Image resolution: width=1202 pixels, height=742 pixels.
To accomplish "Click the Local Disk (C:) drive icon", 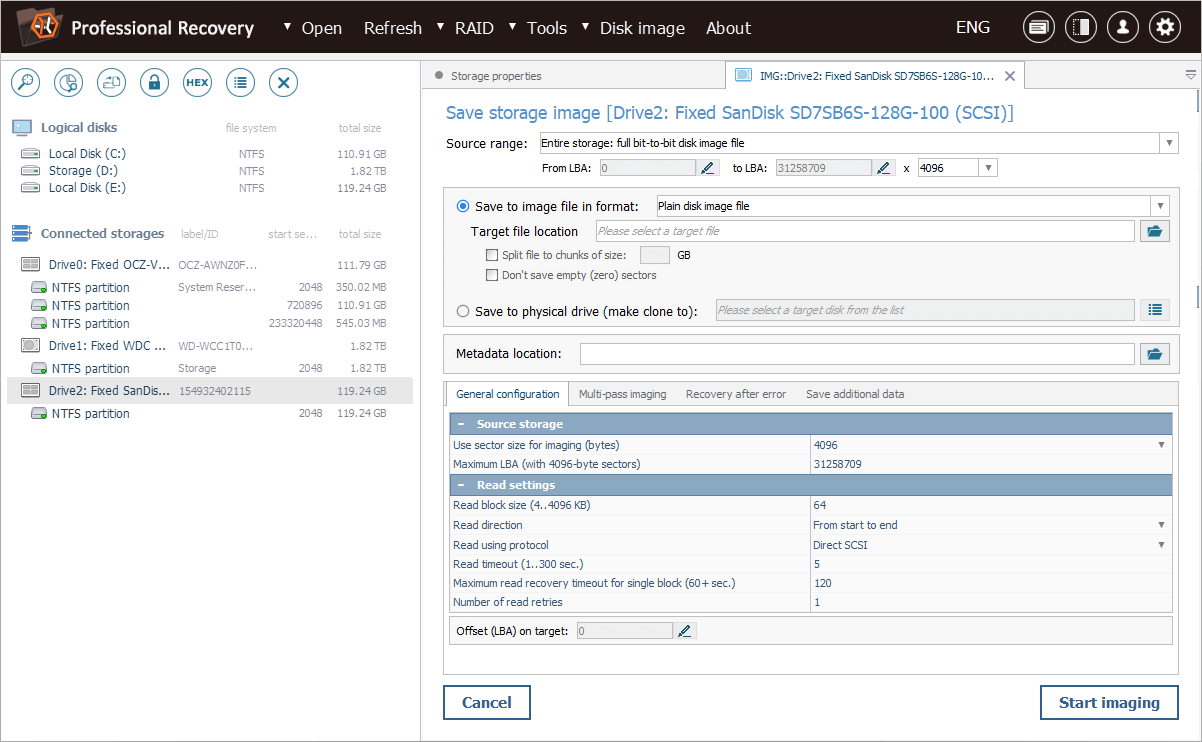I will [x=31, y=154].
